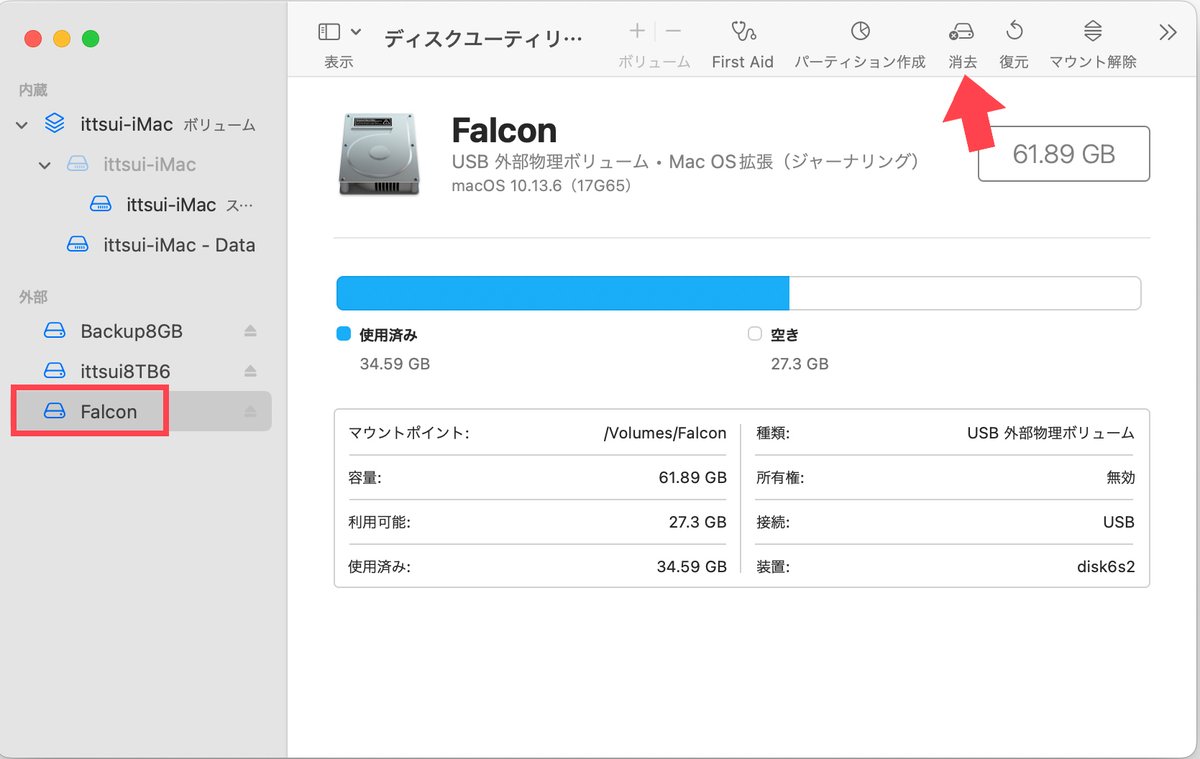Collapse the greyed ittsui-iMac subitem
1200x759 pixels.
tap(44, 165)
